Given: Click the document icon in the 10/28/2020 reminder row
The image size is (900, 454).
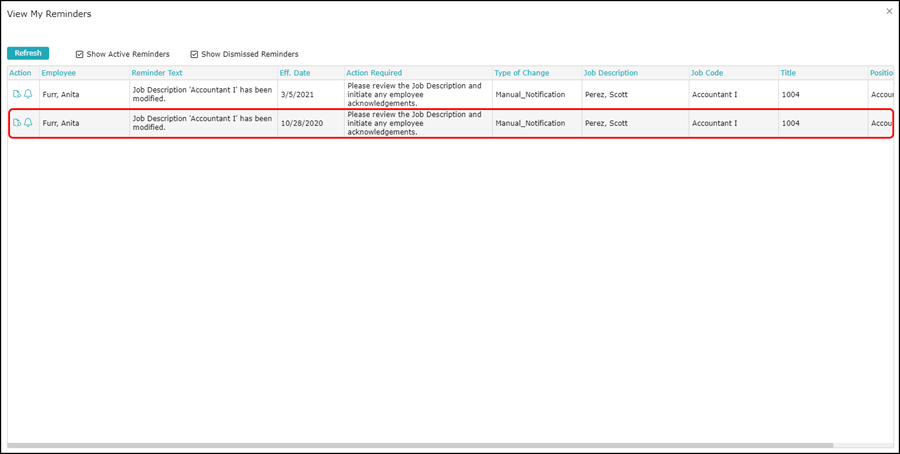Looking at the screenshot, I should click(17, 123).
